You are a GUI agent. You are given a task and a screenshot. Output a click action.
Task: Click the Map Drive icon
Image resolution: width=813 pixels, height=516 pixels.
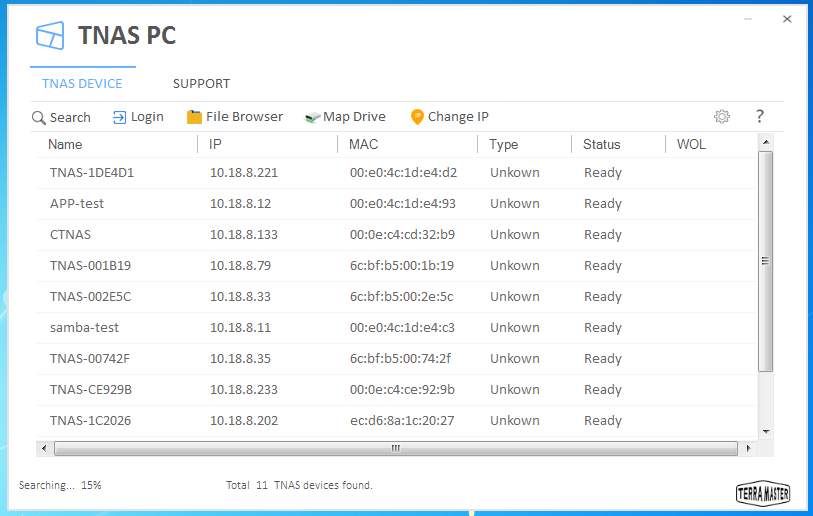coord(312,117)
